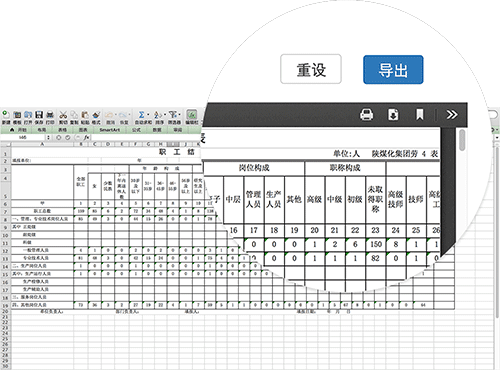The image size is (500, 370).
Task: Click the fx insert function button
Action: pos(86,137)
